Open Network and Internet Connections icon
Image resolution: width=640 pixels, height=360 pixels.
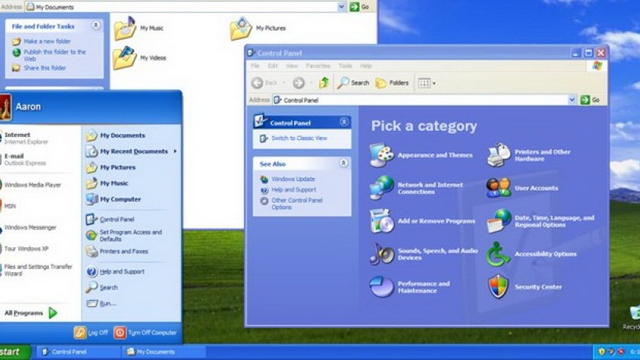(382, 188)
